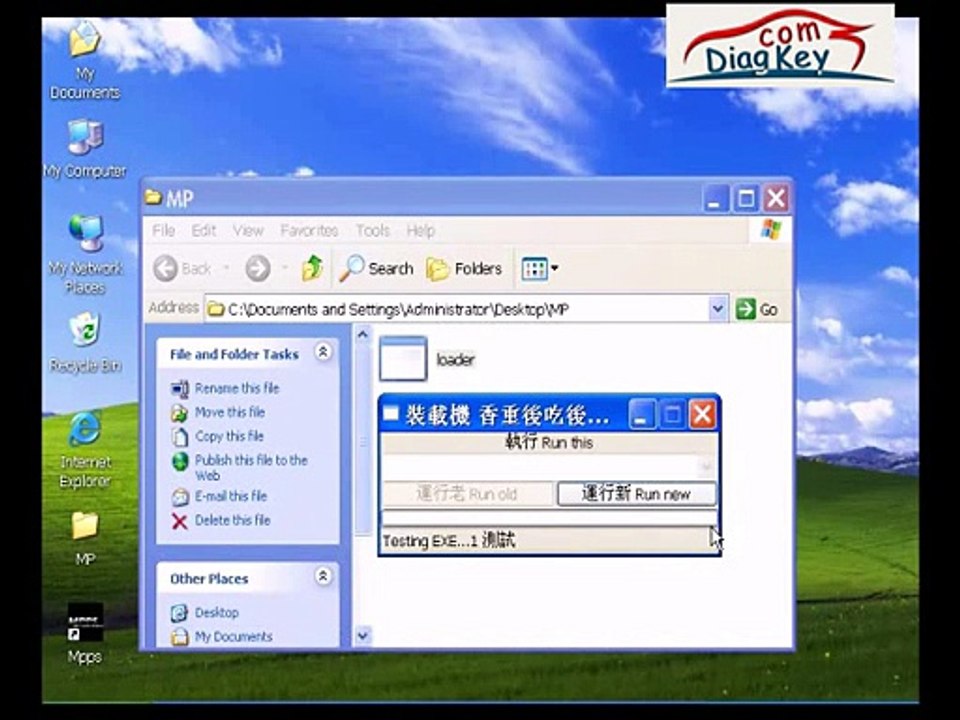The image size is (960, 720).
Task: Open the combo box in the loader dialog
Action: pyautogui.click(x=549, y=467)
